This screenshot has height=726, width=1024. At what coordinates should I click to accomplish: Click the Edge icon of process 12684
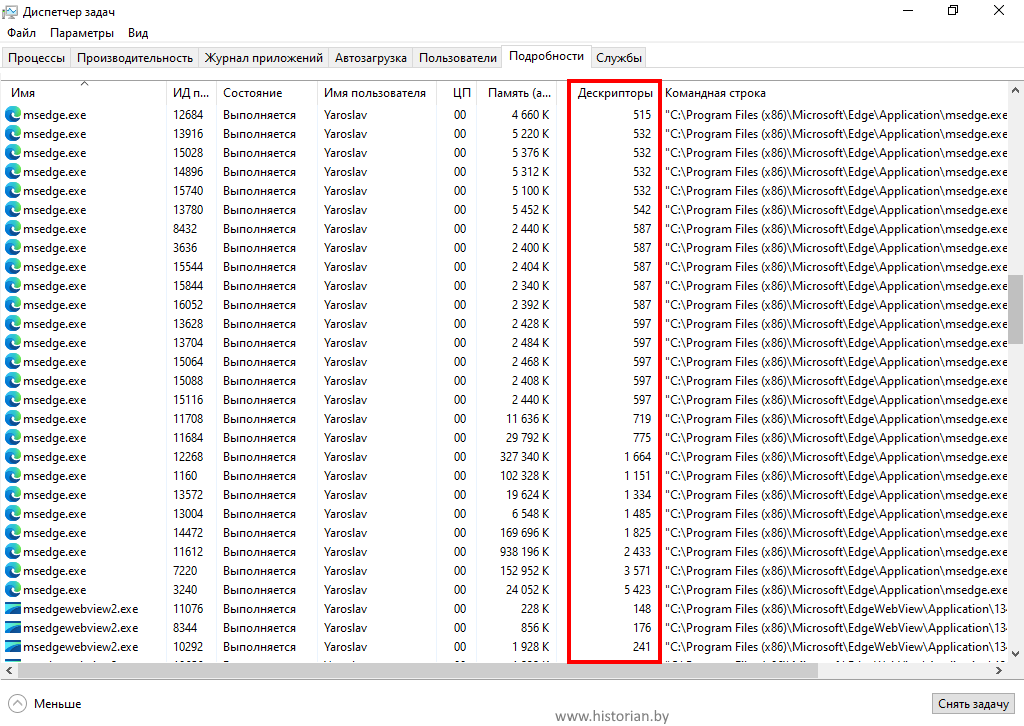click(13, 114)
